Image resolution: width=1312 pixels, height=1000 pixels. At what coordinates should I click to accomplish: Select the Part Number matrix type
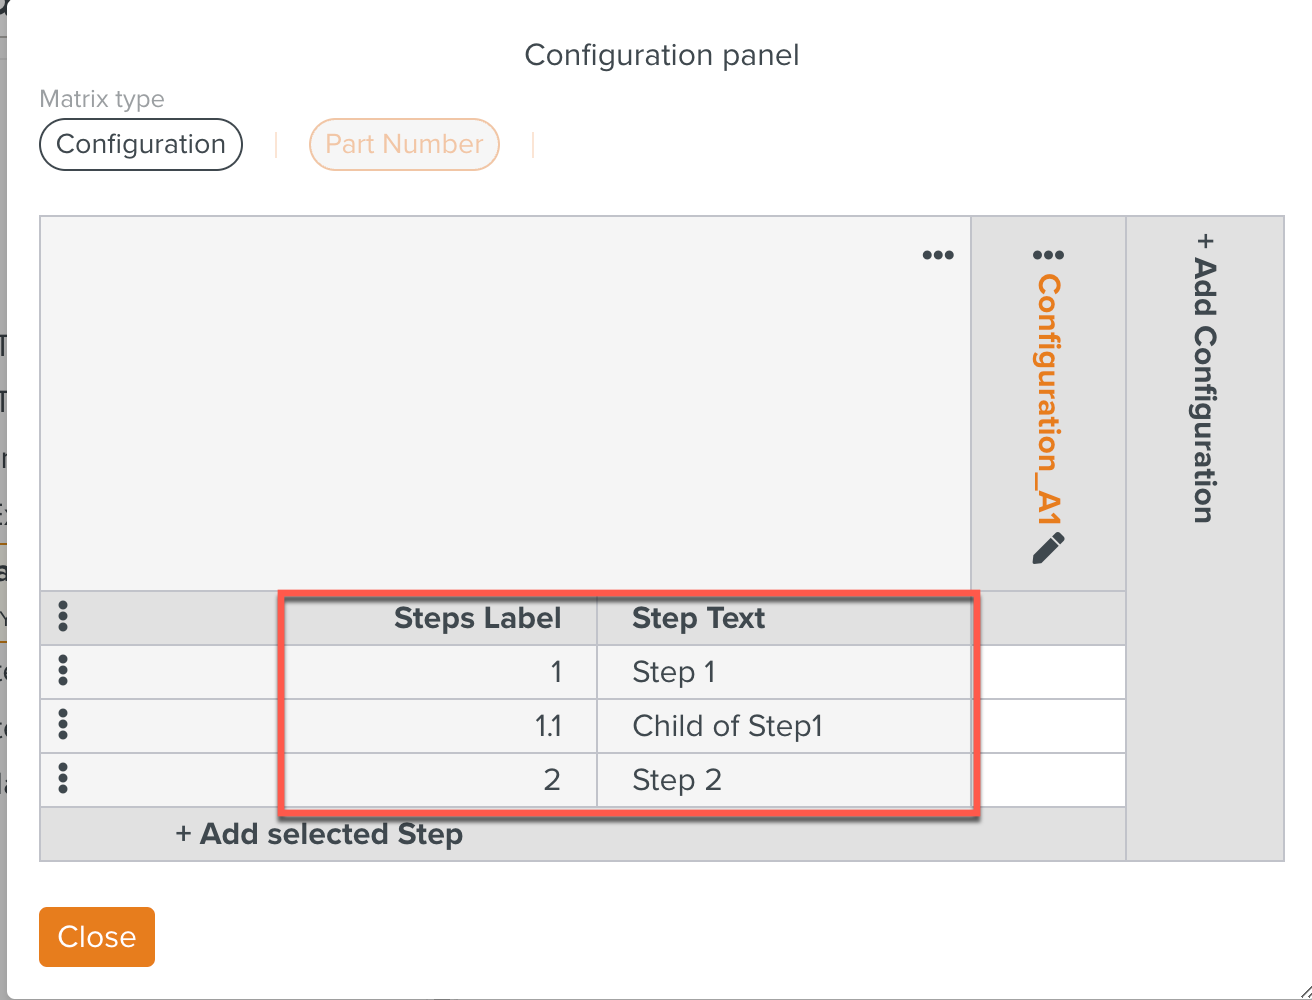[404, 144]
